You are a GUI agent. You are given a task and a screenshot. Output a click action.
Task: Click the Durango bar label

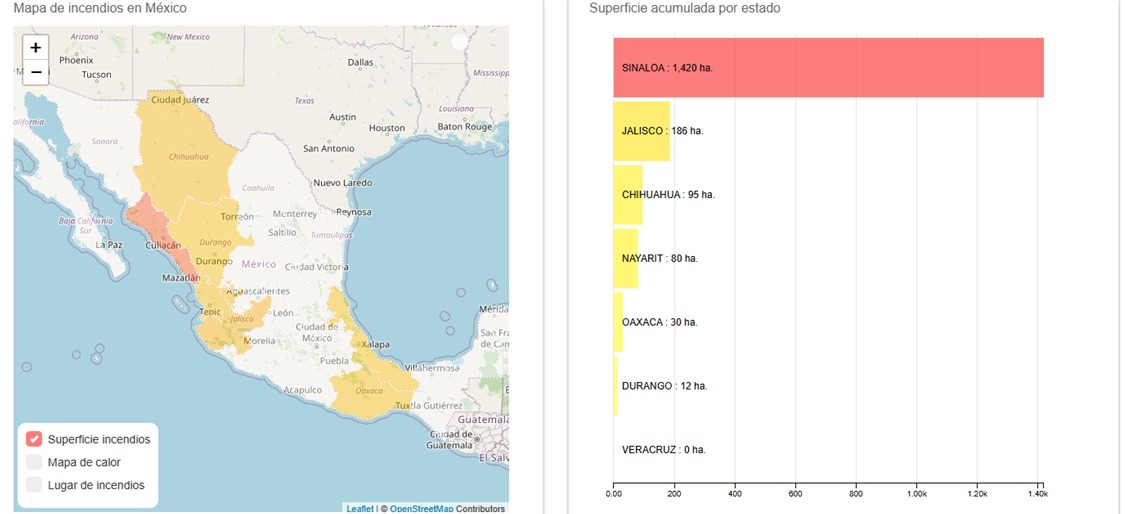pyautogui.click(x=664, y=386)
